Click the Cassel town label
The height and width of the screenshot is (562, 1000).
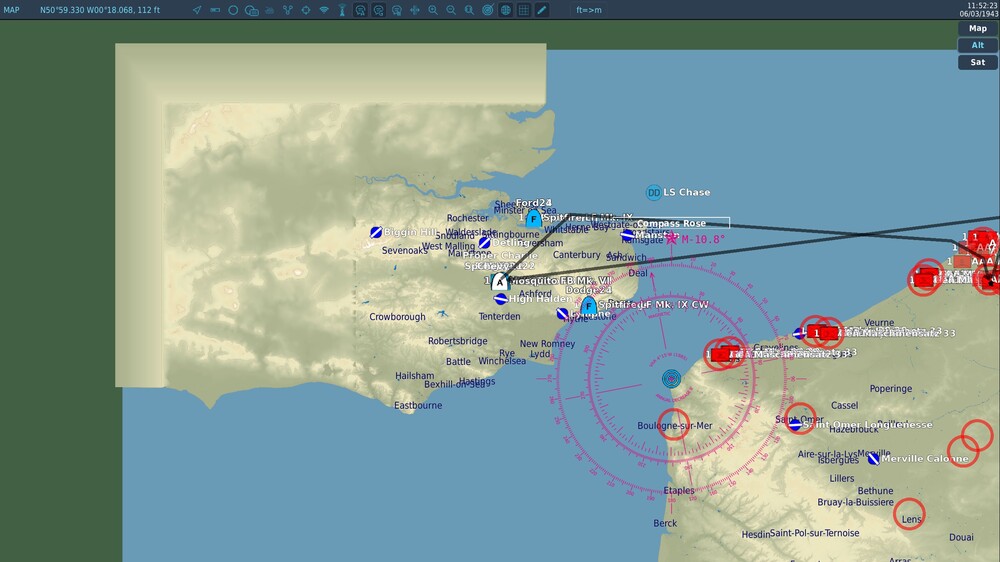[x=844, y=405]
